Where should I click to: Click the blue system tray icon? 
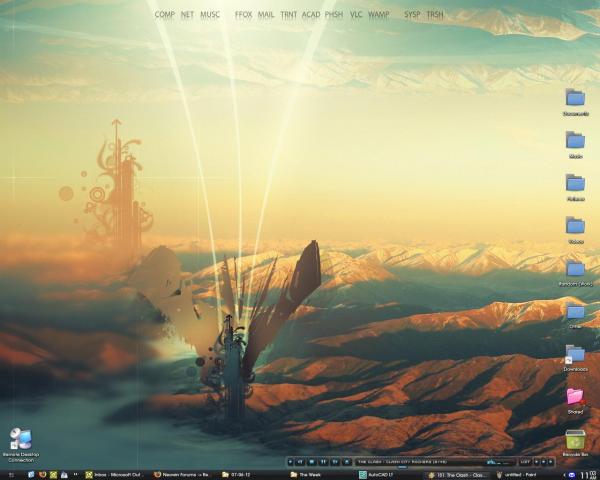coord(572,475)
